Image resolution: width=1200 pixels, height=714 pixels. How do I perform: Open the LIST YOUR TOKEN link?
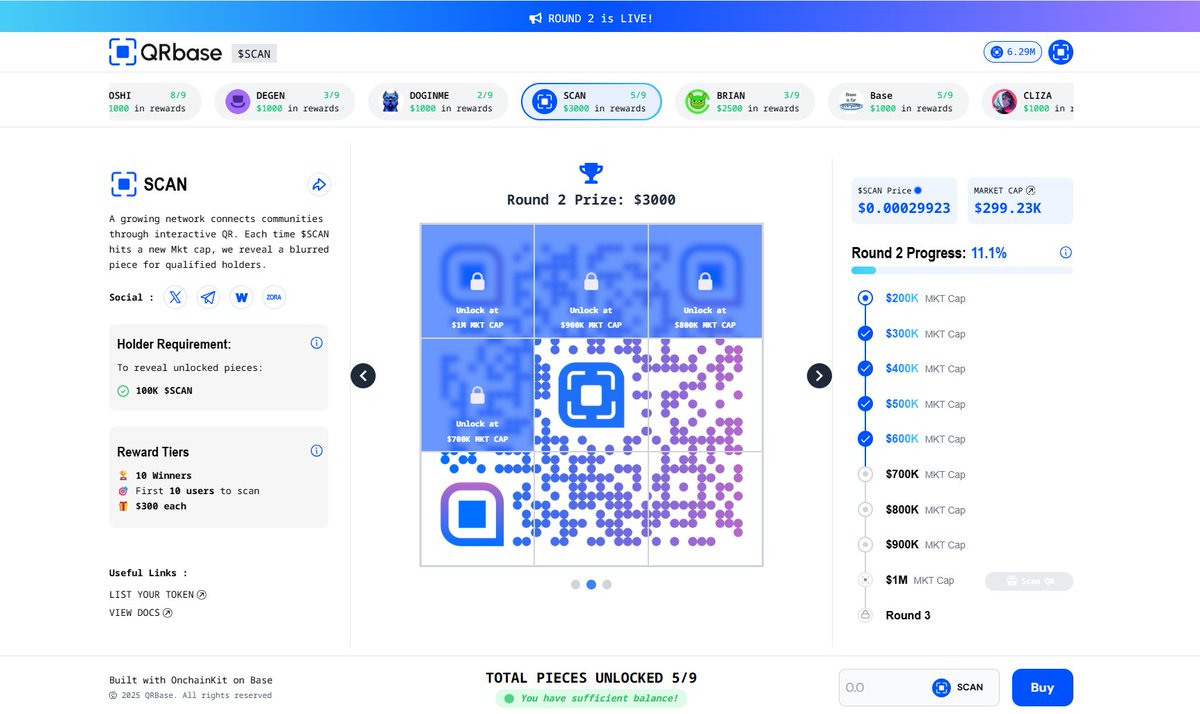[158, 594]
